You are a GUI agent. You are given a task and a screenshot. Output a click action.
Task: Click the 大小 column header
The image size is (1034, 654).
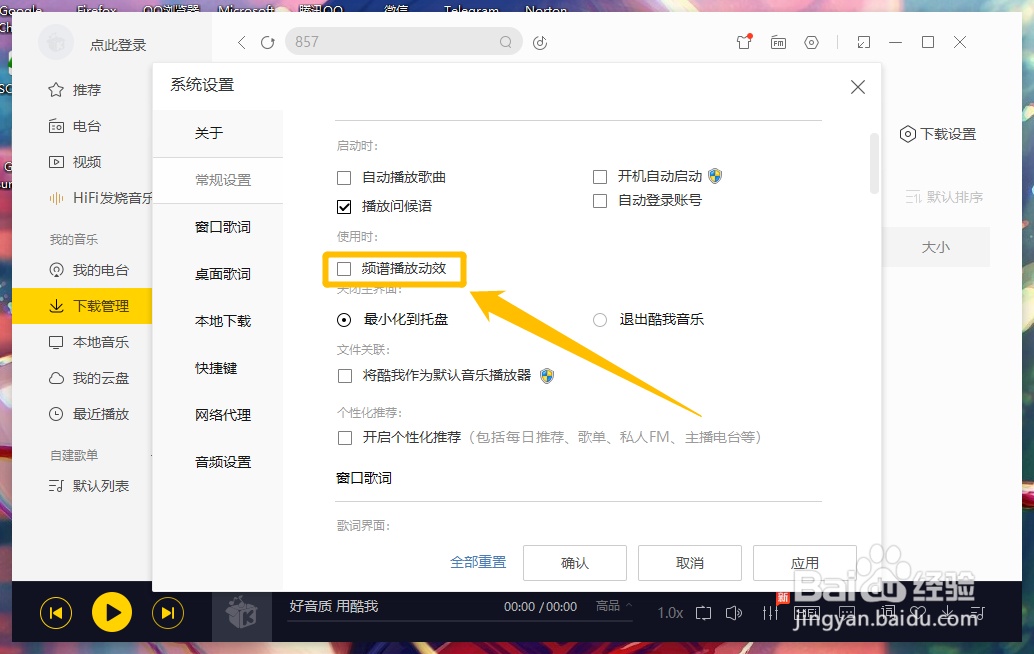[936, 247]
